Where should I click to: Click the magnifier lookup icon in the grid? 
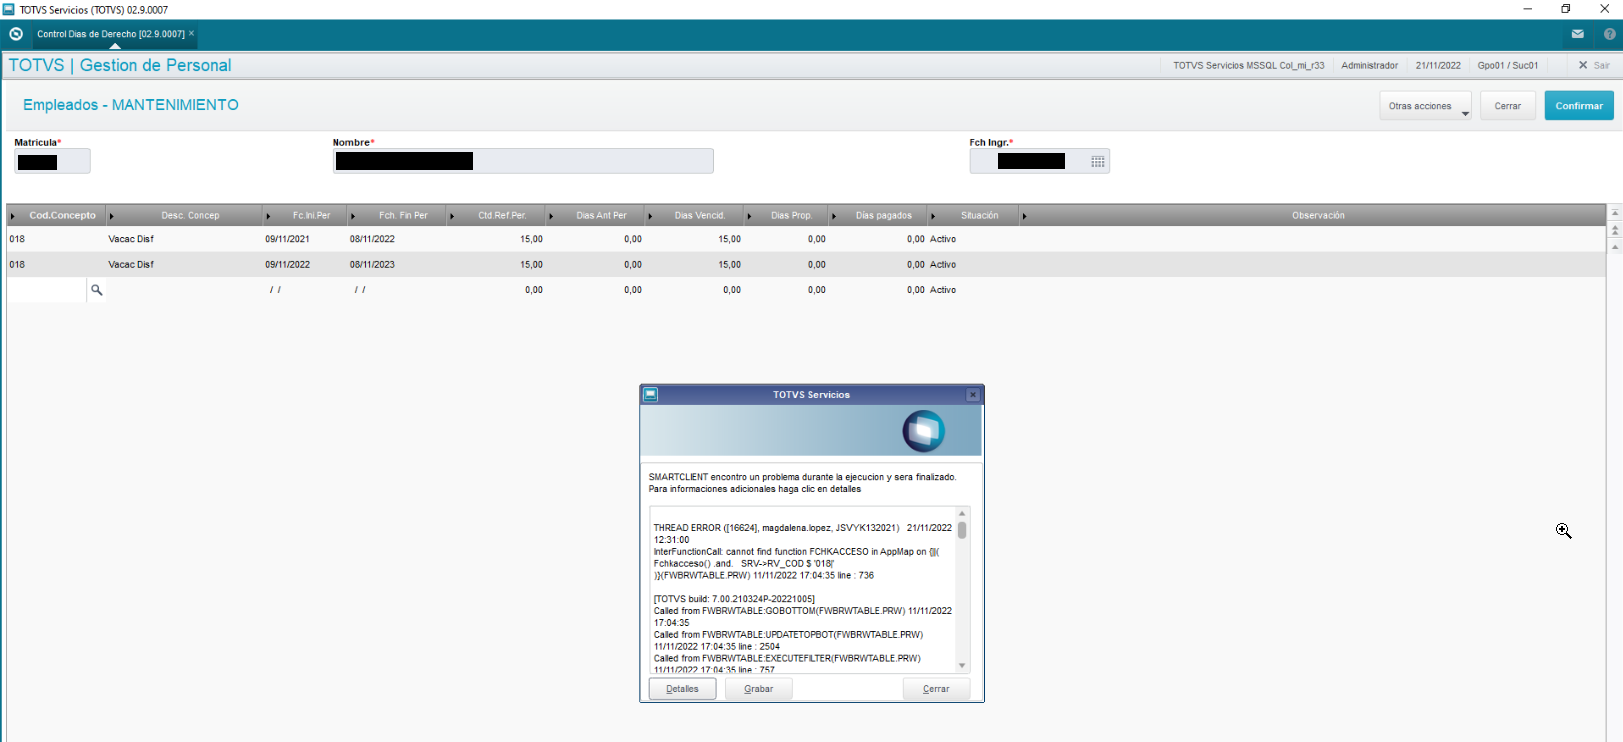coord(97,290)
